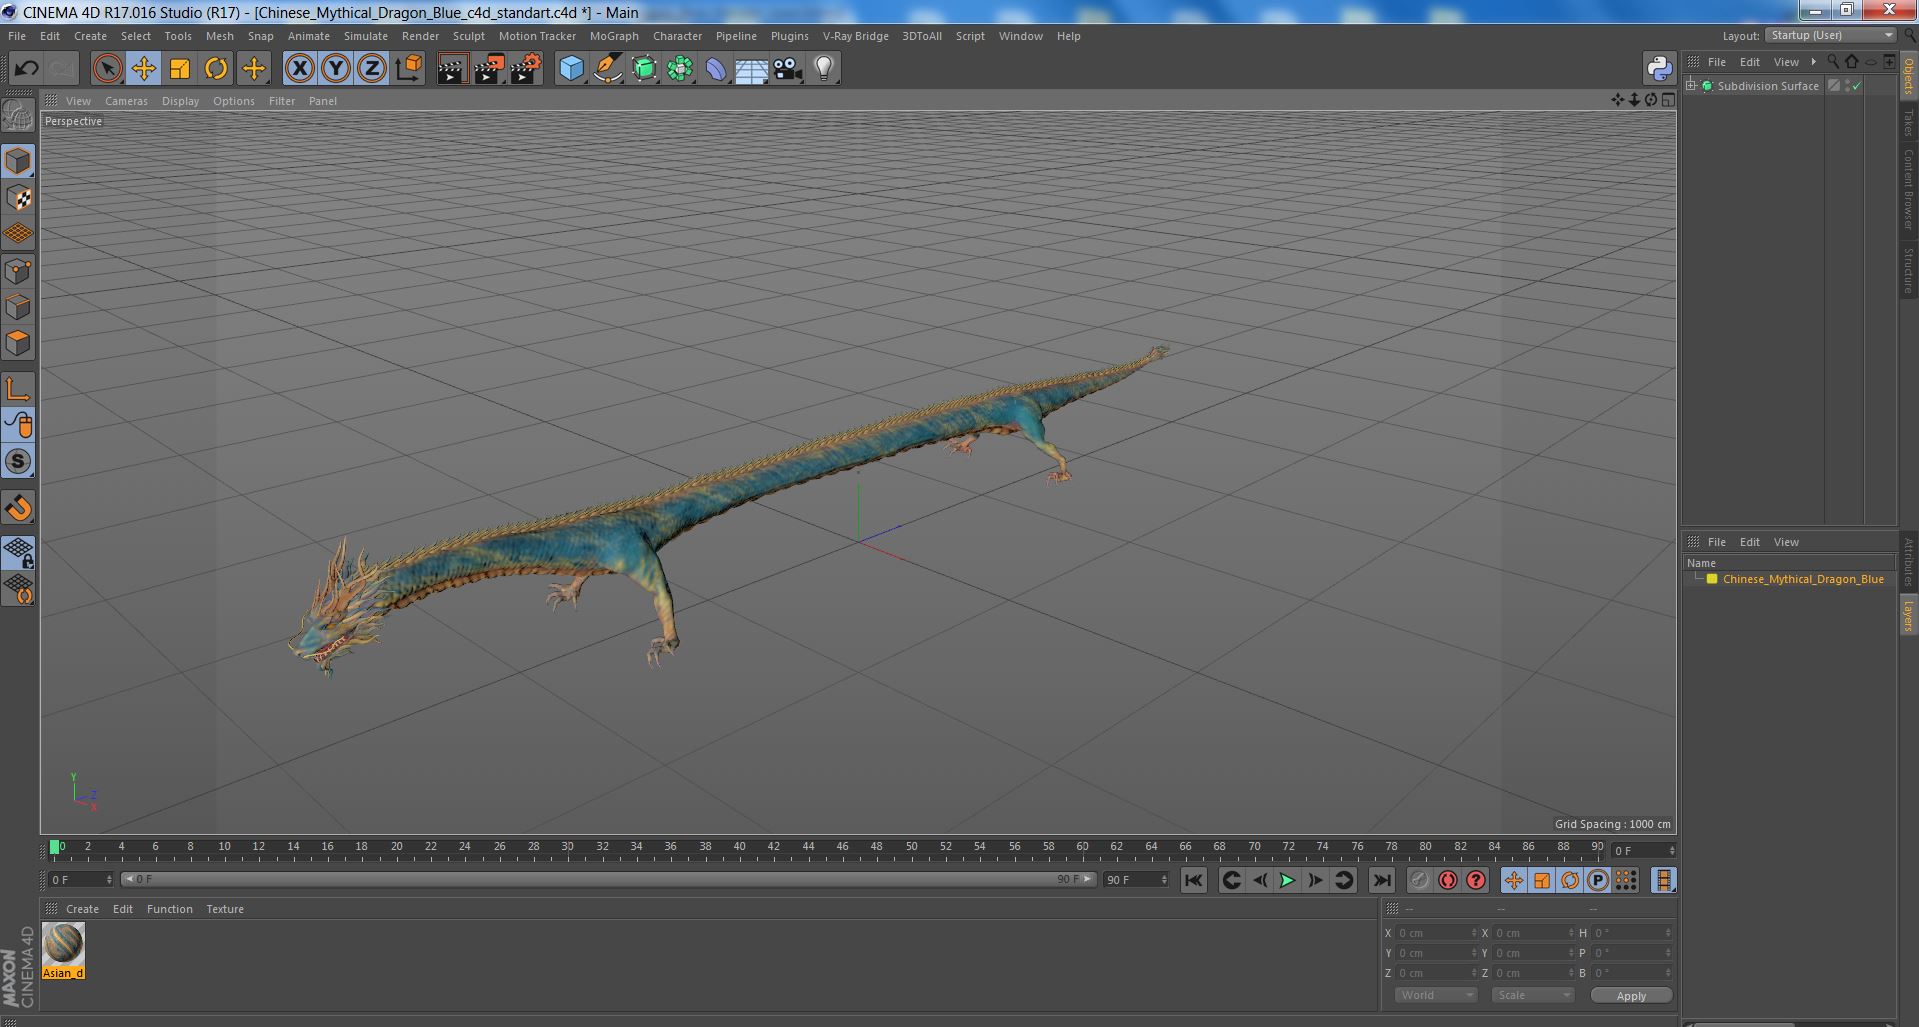1919x1027 pixels.
Task: Toggle X axis lock
Action: pos(299,68)
